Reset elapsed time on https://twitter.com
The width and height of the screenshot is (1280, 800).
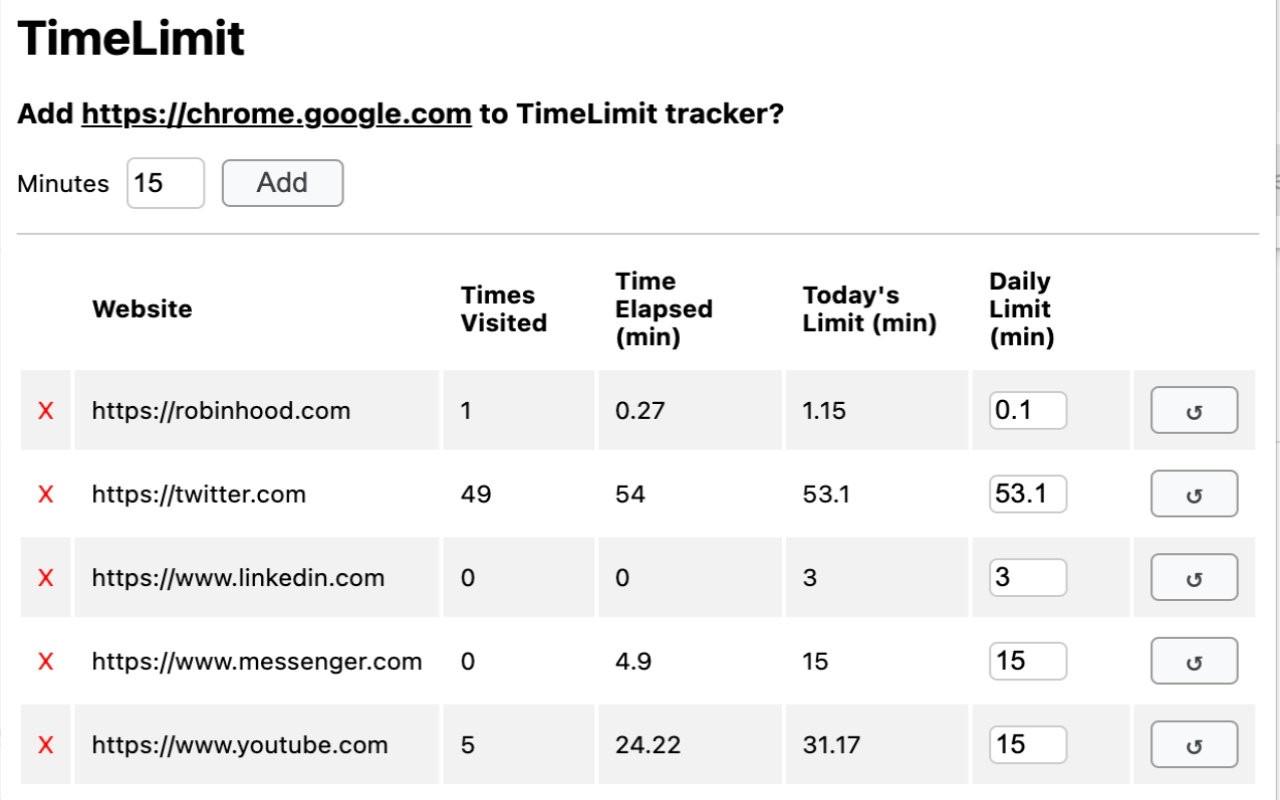click(1194, 494)
